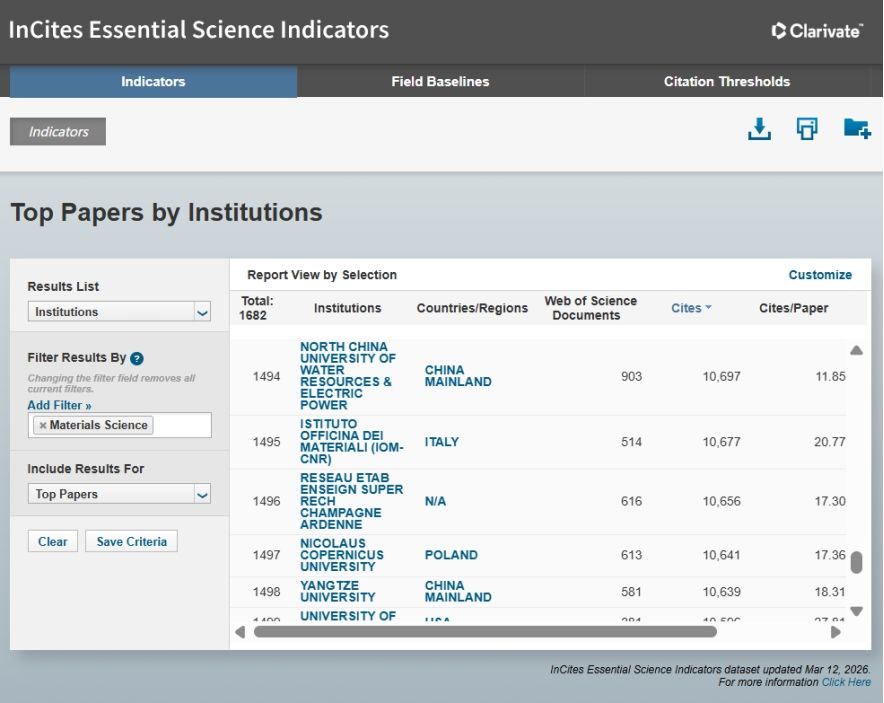Open the Add Filter link
This screenshot has height=703, width=884.
pos(59,405)
